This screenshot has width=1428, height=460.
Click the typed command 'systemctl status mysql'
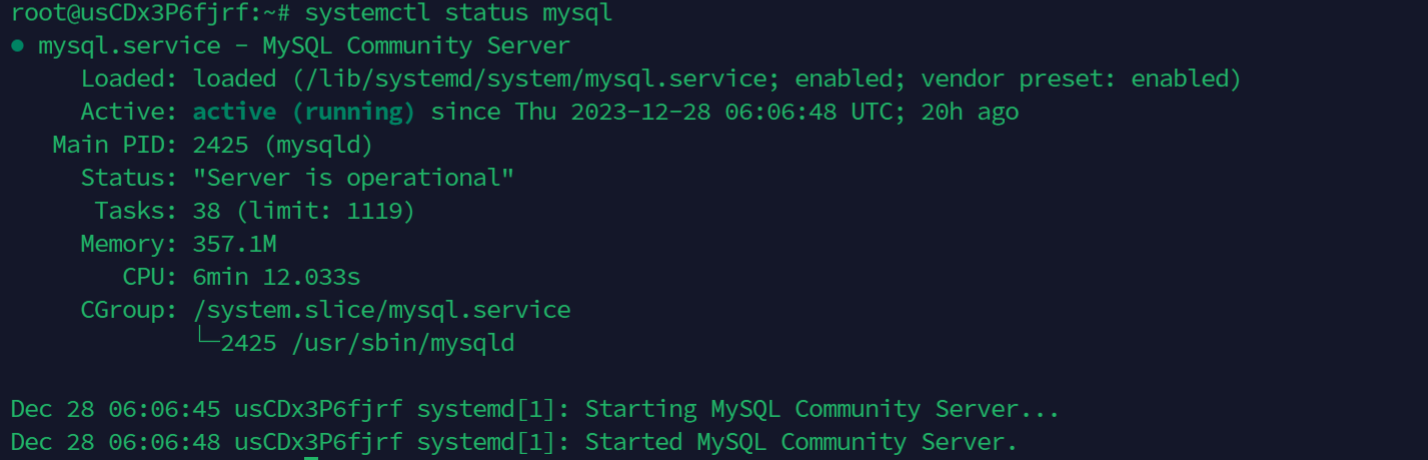pyautogui.click(x=458, y=13)
